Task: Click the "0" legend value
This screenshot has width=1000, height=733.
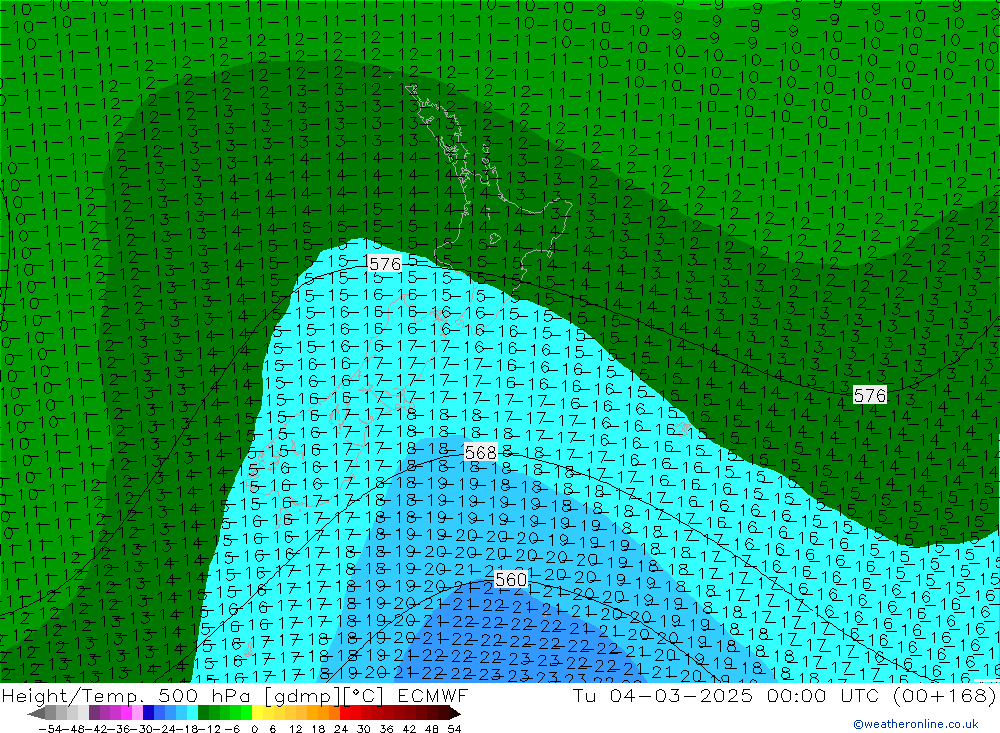Action: tap(254, 729)
